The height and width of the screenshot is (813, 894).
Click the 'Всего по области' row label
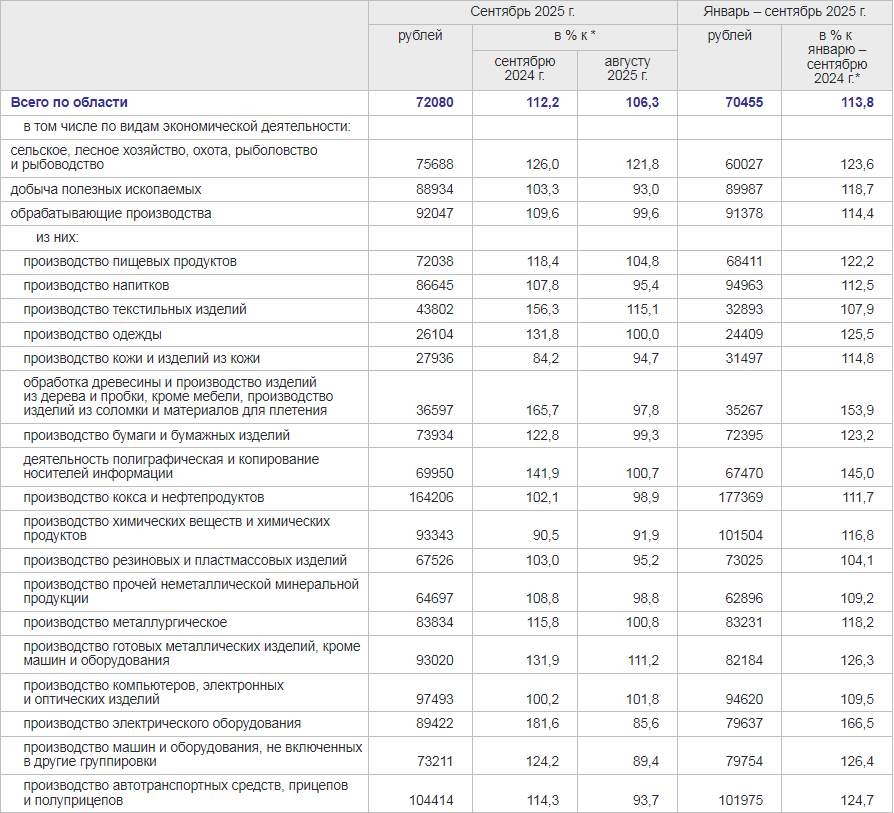pyautogui.click(x=69, y=102)
